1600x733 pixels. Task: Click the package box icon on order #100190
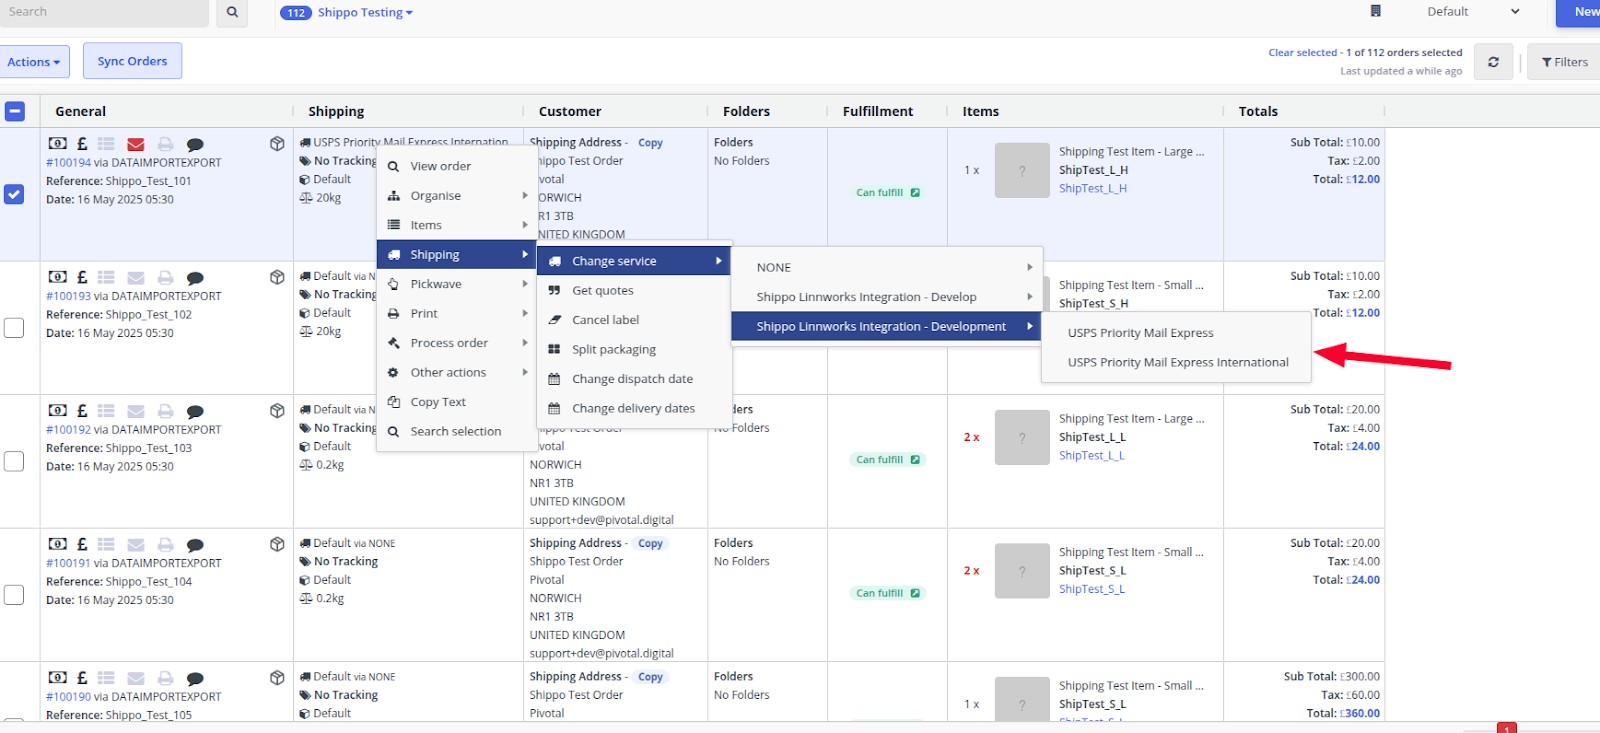click(x=277, y=678)
